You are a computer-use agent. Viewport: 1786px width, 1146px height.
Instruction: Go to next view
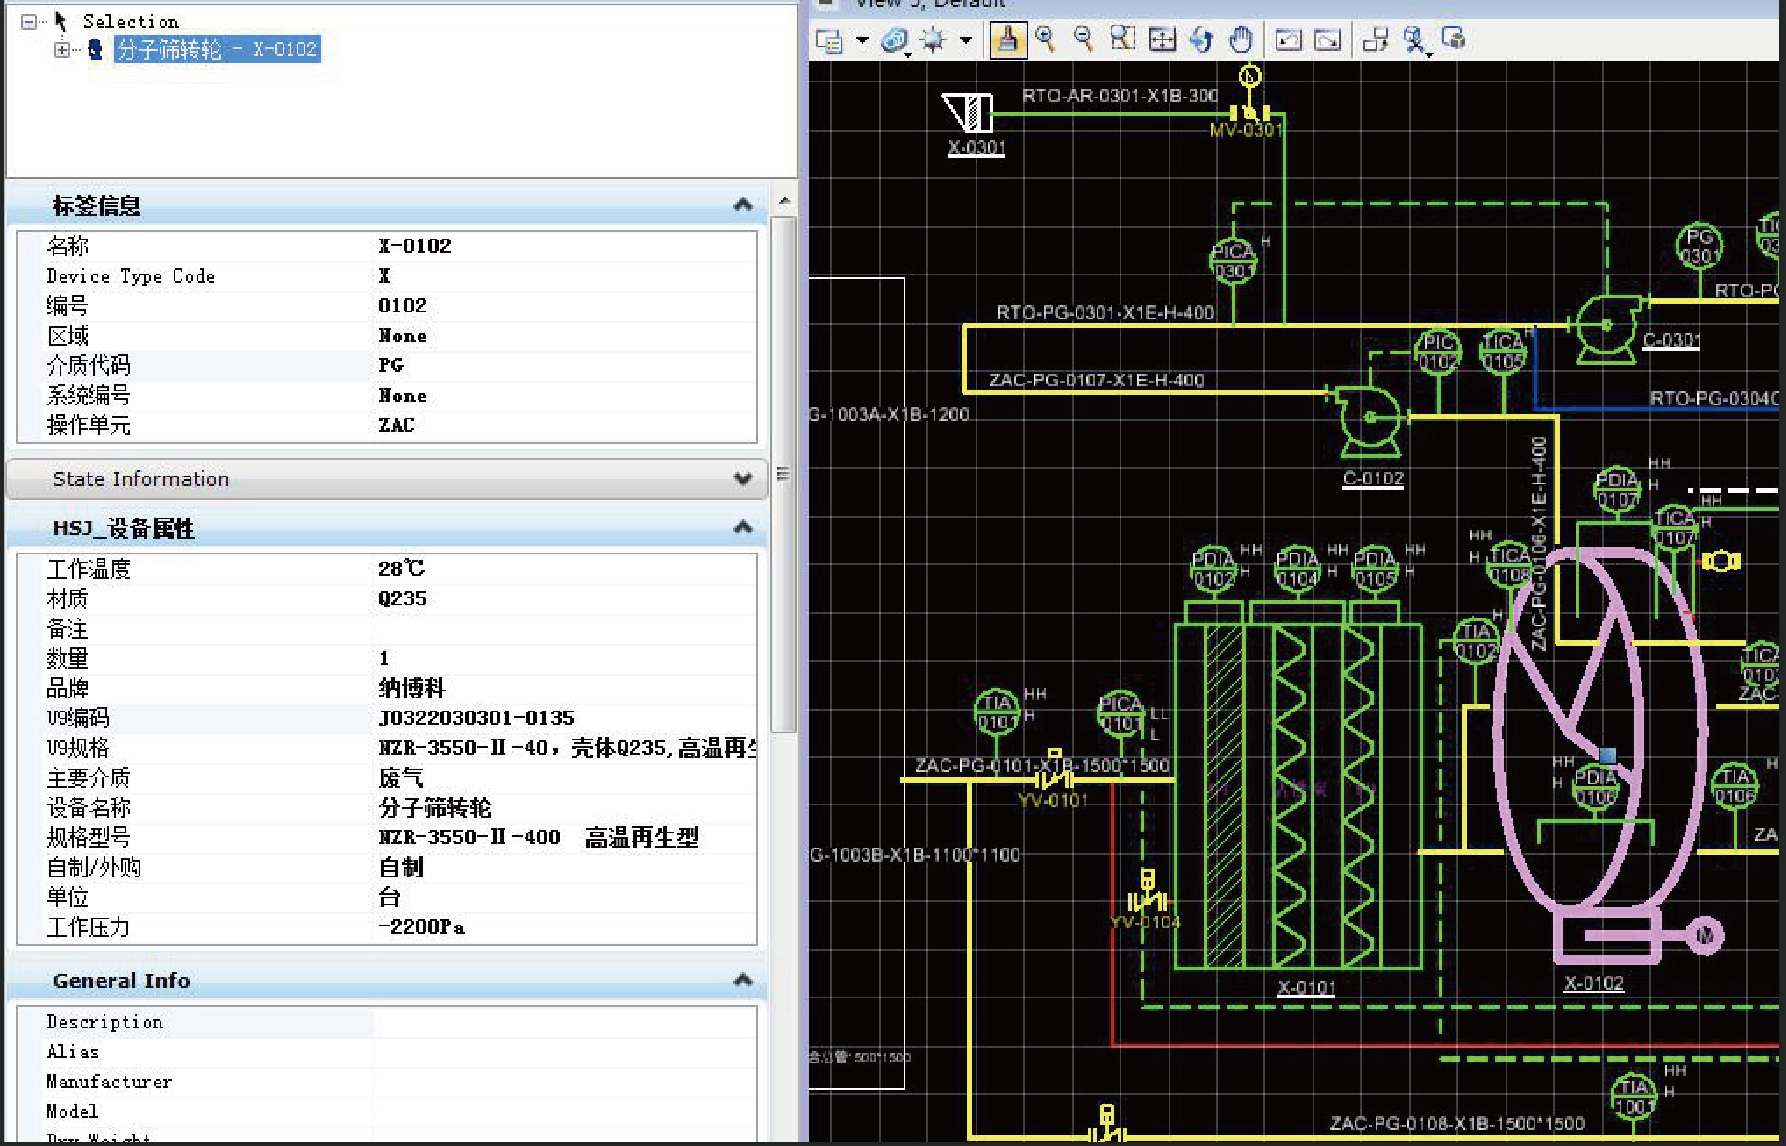pos(1328,40)
